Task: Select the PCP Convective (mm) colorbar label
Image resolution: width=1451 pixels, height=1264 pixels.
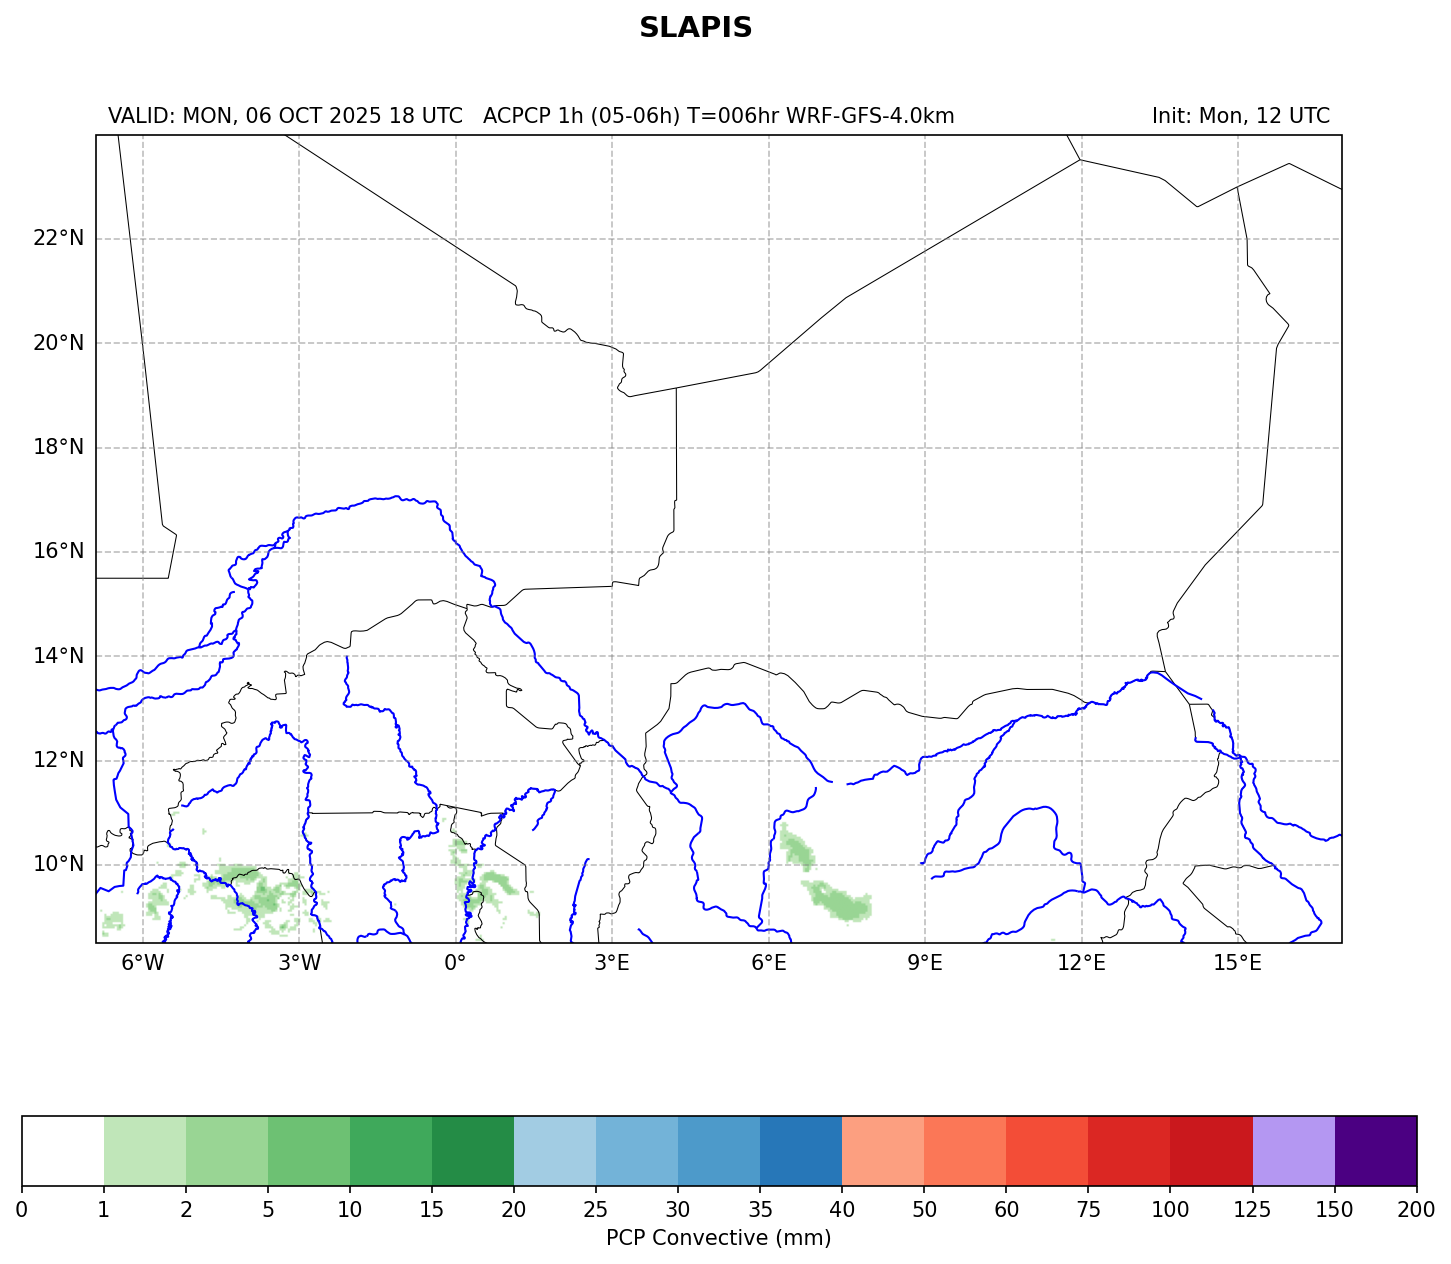Action: [x=718, y=1238]
